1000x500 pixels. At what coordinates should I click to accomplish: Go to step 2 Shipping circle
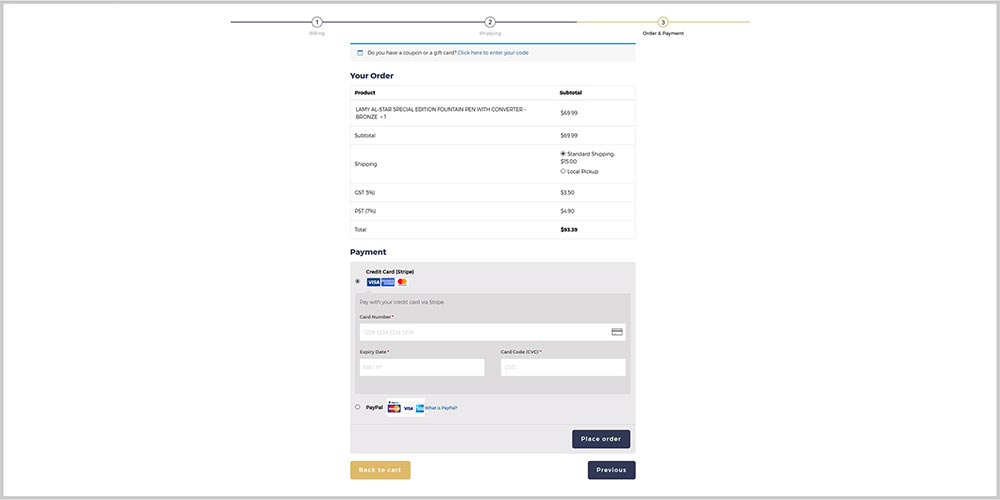490,22
